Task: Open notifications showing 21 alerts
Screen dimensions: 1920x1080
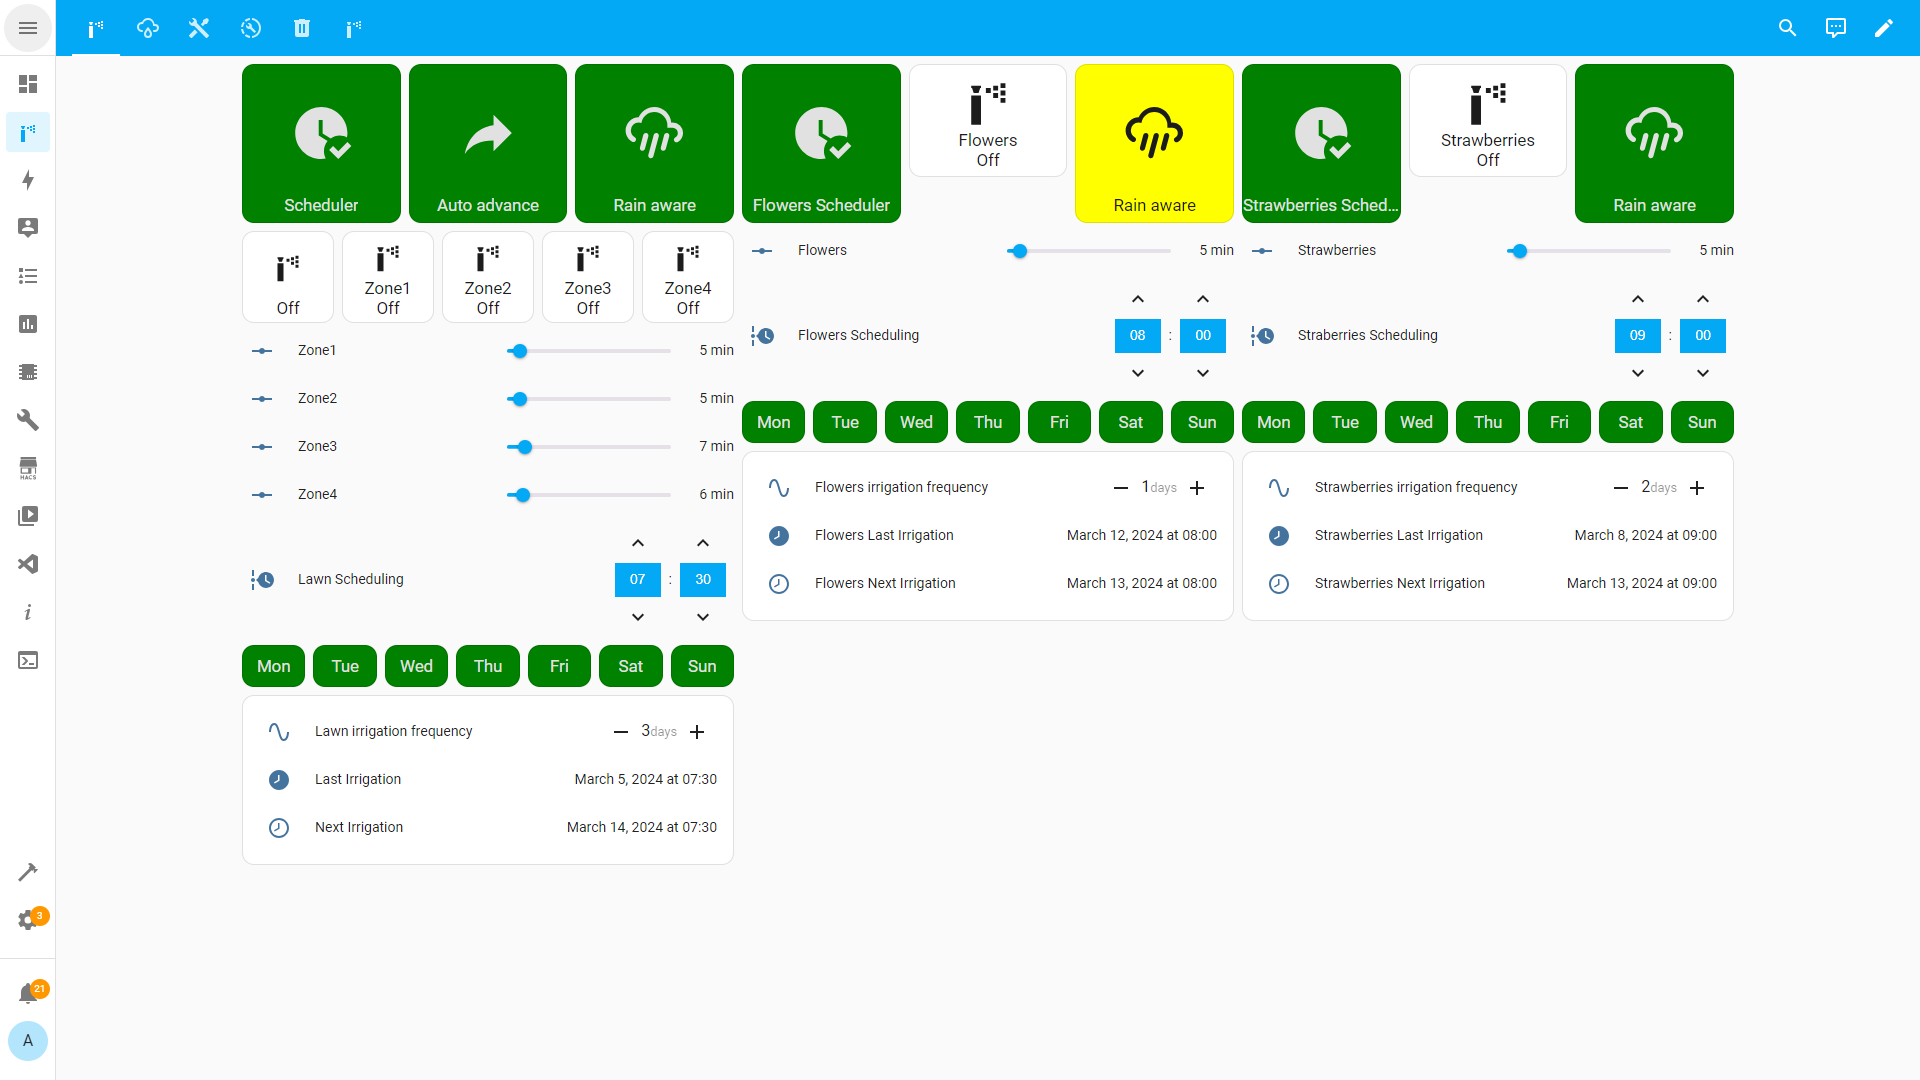Action: click(28, 992)
